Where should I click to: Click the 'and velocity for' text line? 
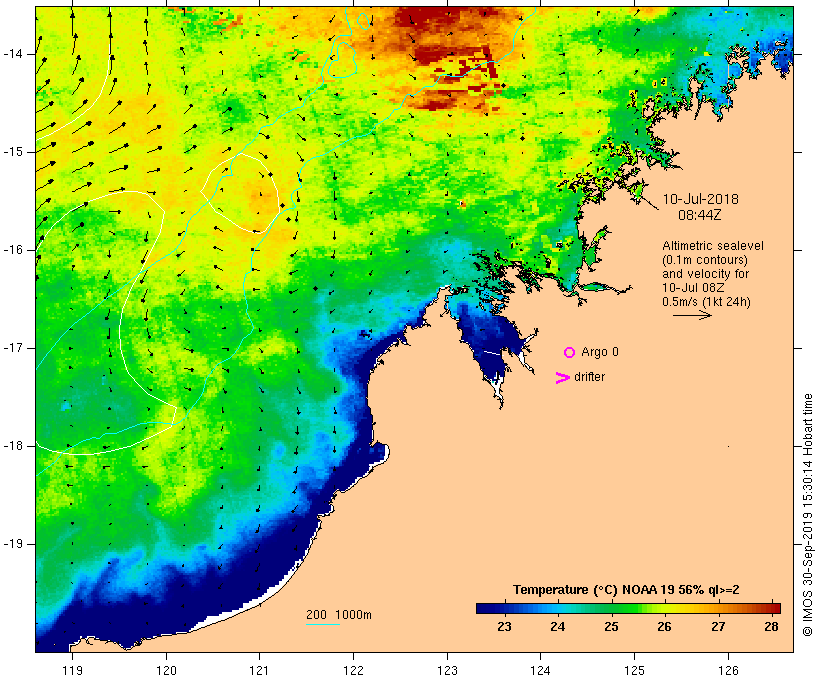tap(705, 274)
